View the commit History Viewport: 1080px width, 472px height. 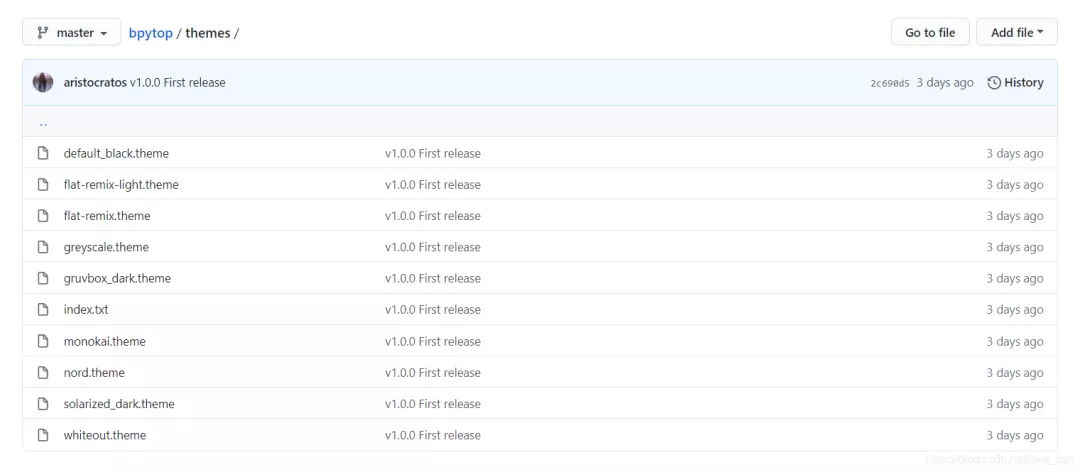click(x=1015, y=83)
